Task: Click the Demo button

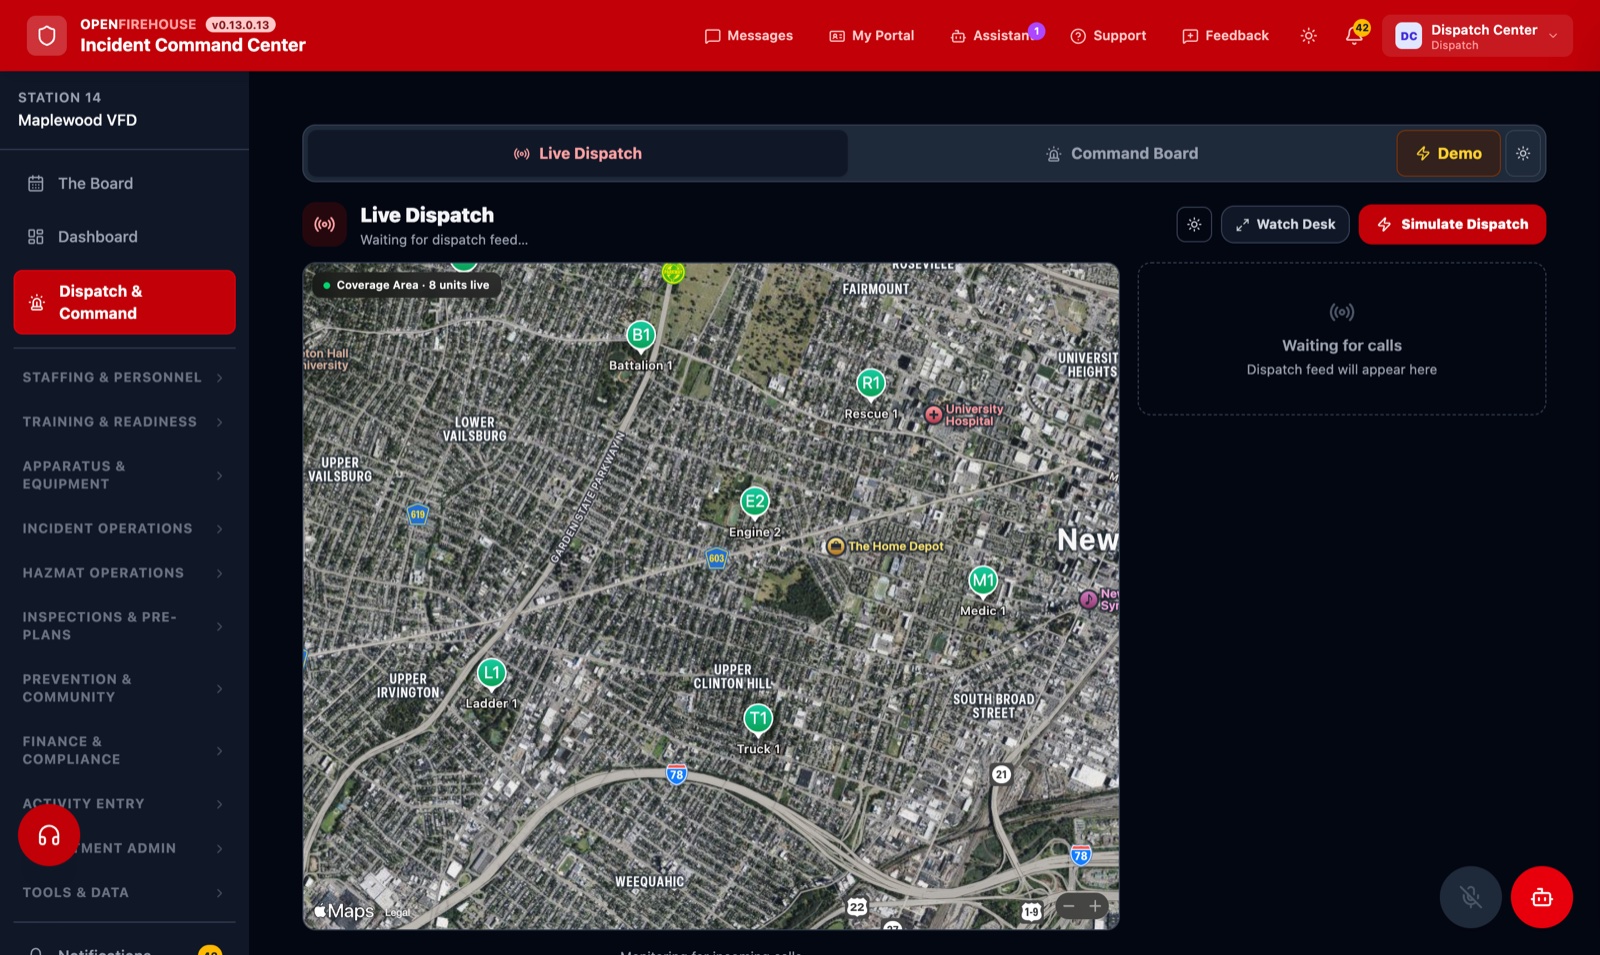Action: (x=1448, y=154)
